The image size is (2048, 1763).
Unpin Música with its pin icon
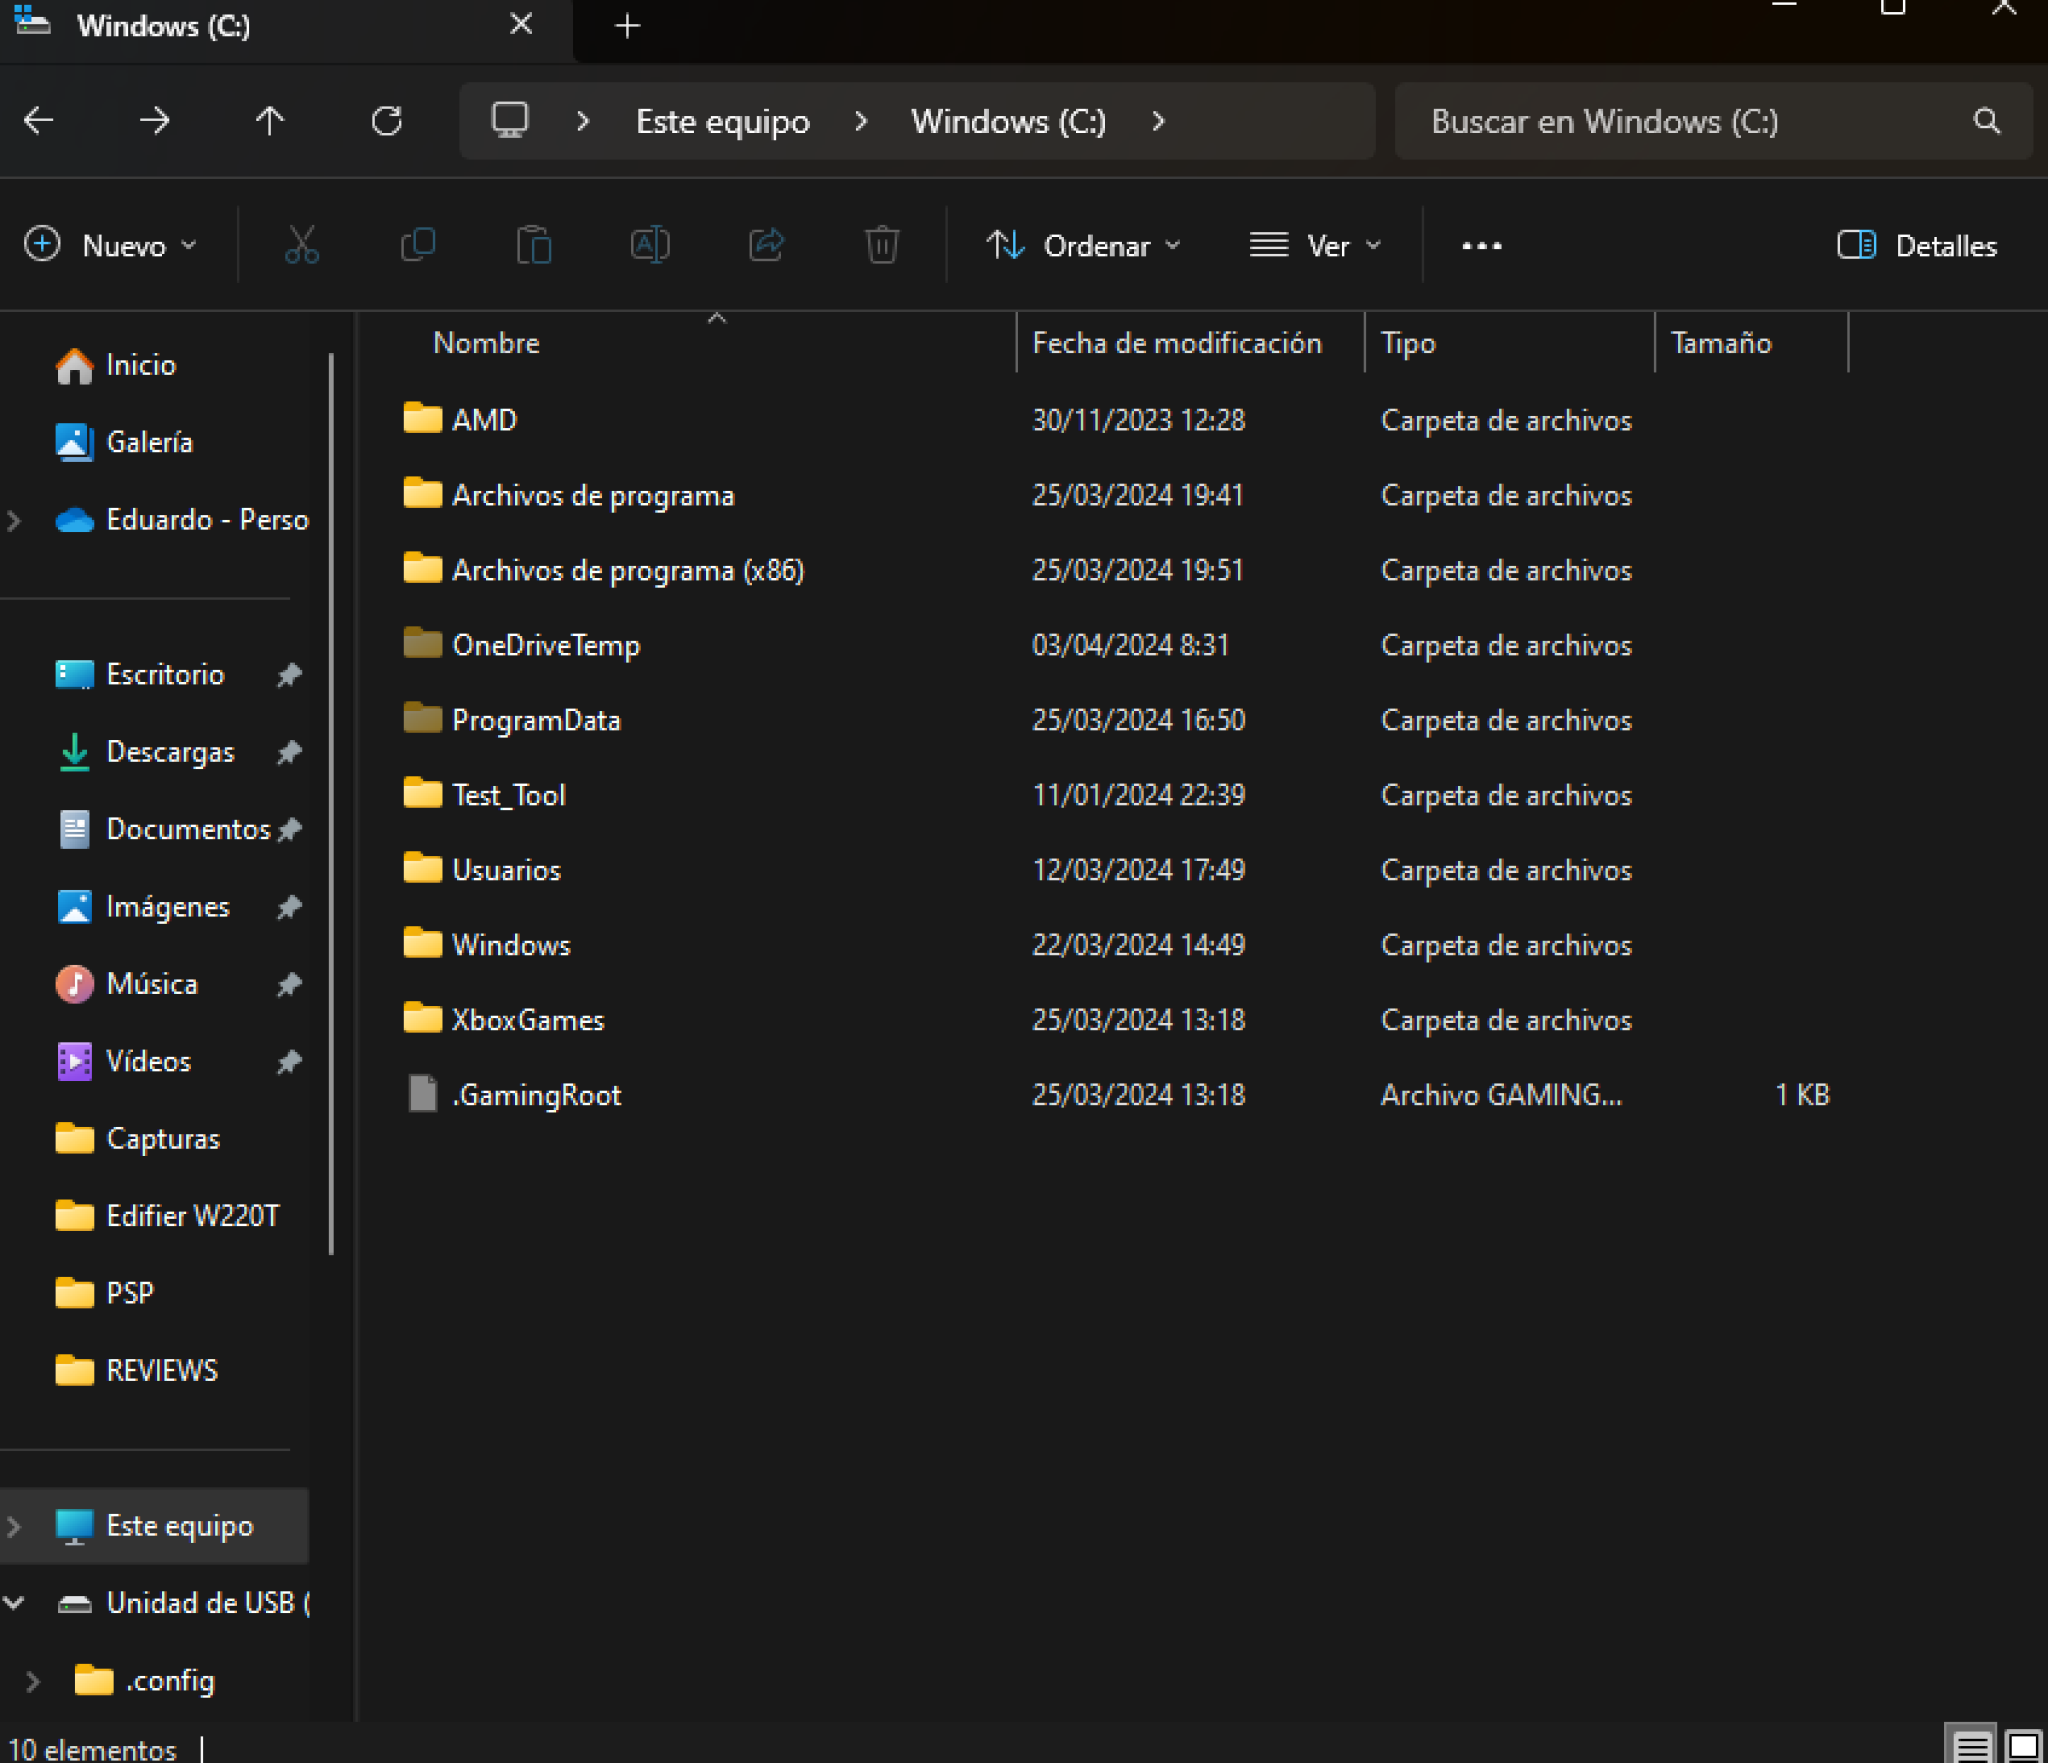(x=289, y=984)
